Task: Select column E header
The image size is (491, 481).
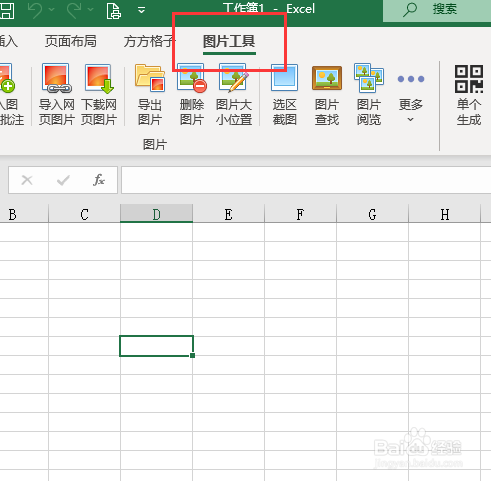Action: (228, 213)
